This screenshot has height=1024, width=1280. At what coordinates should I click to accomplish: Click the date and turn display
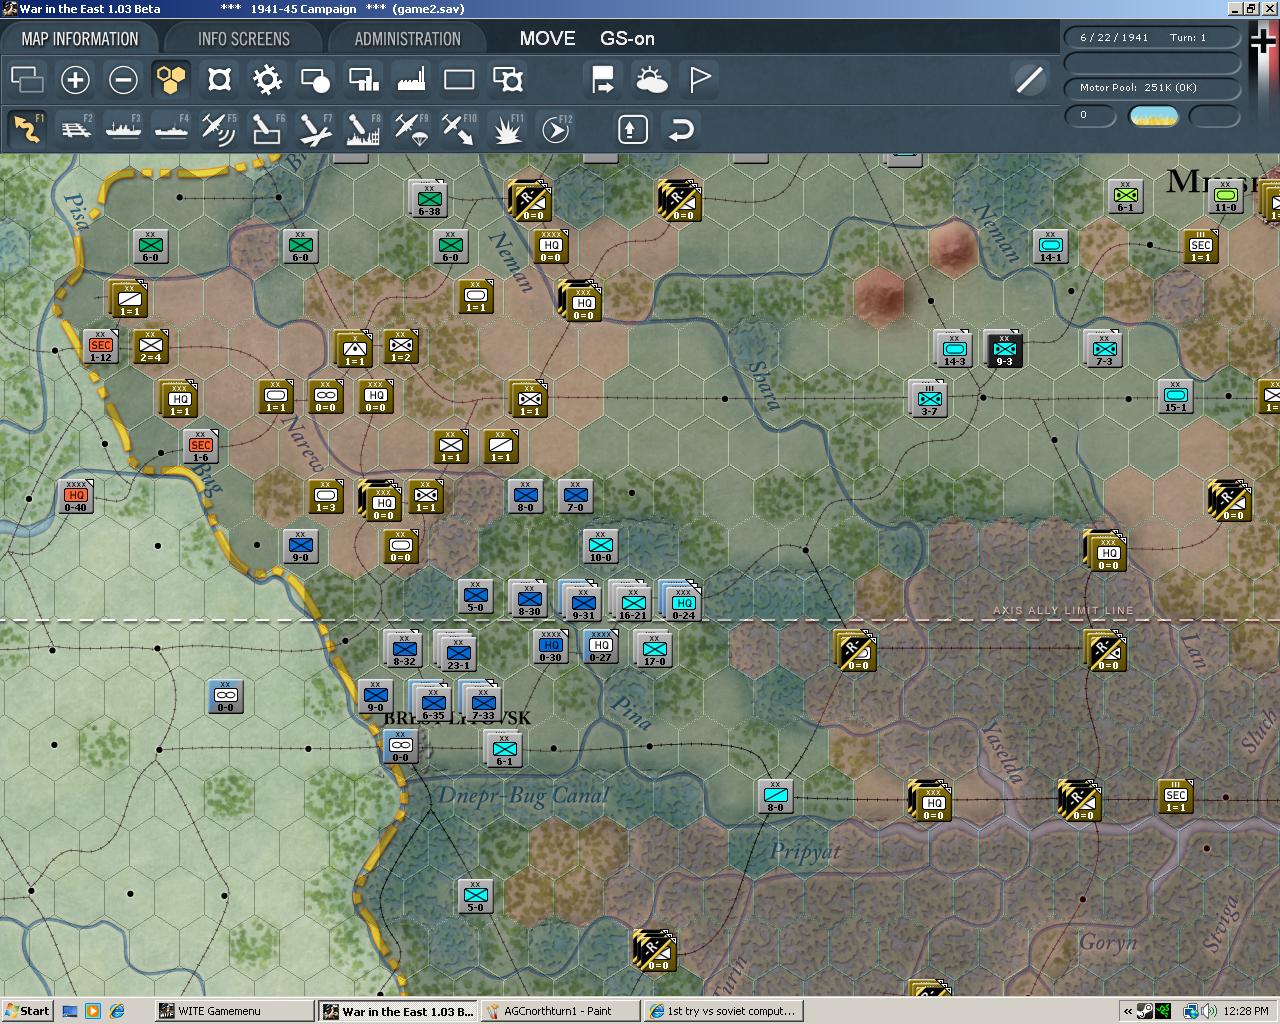[x=1152, y=38]
